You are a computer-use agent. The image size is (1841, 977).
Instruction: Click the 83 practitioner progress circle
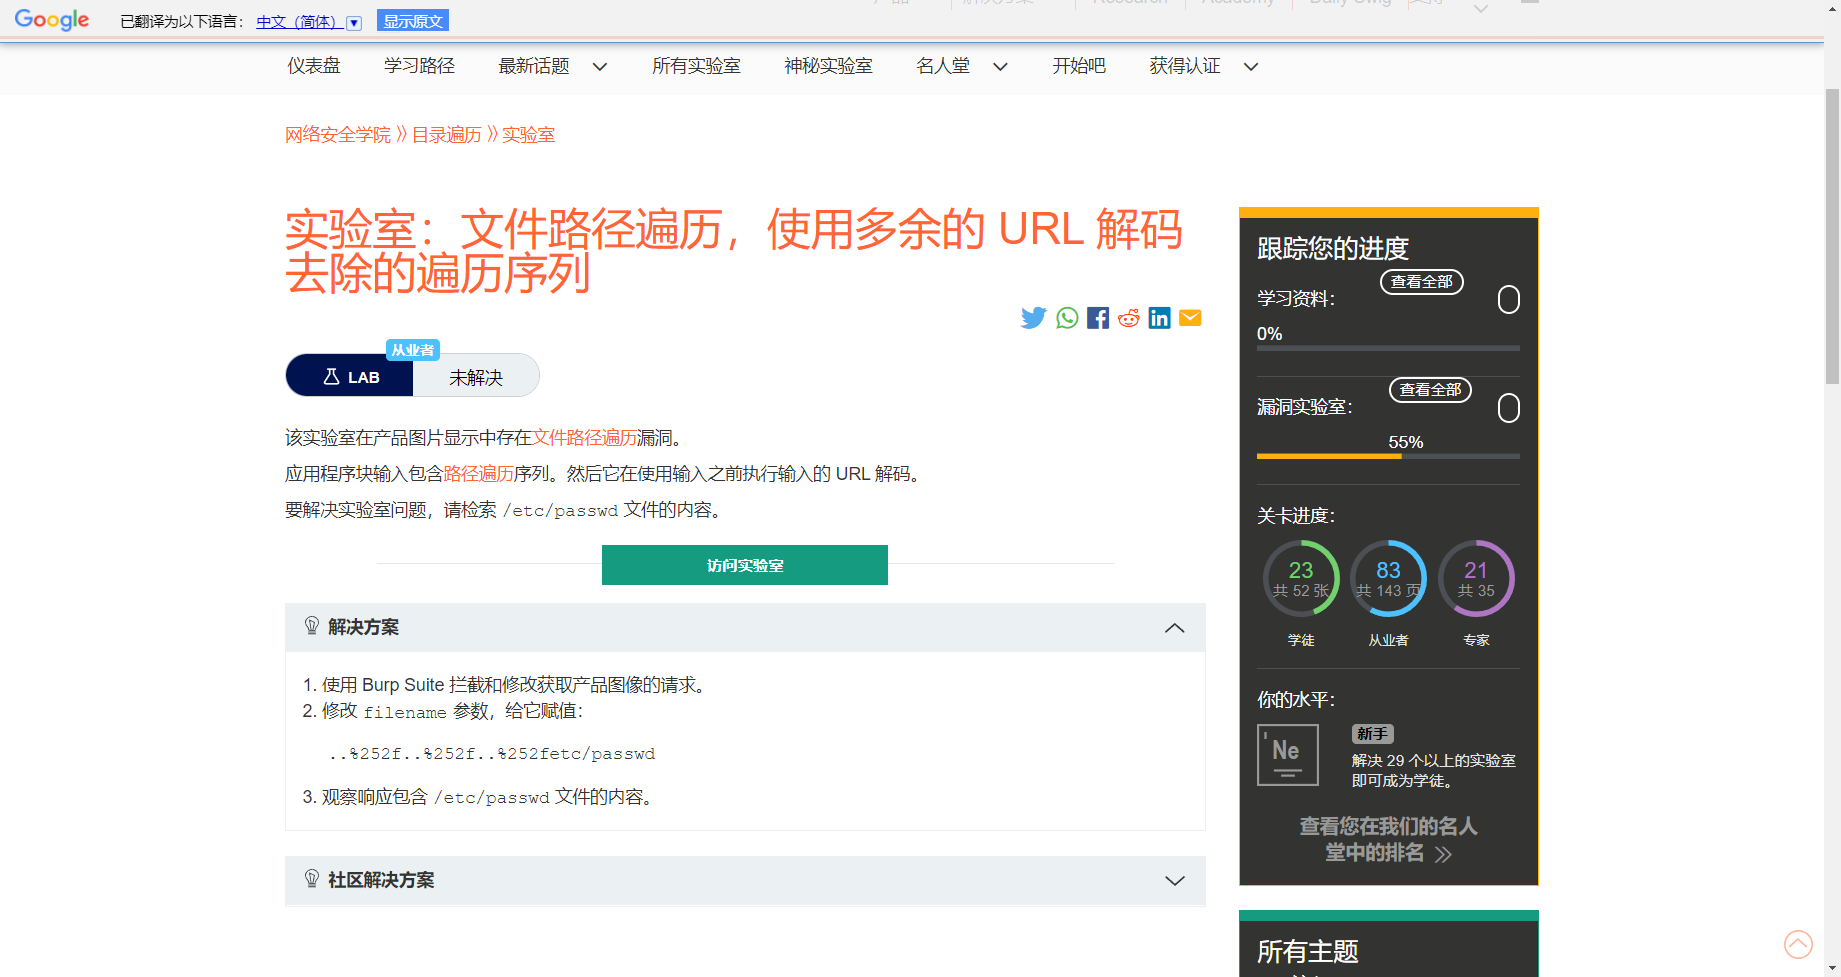pos(1388,578)
